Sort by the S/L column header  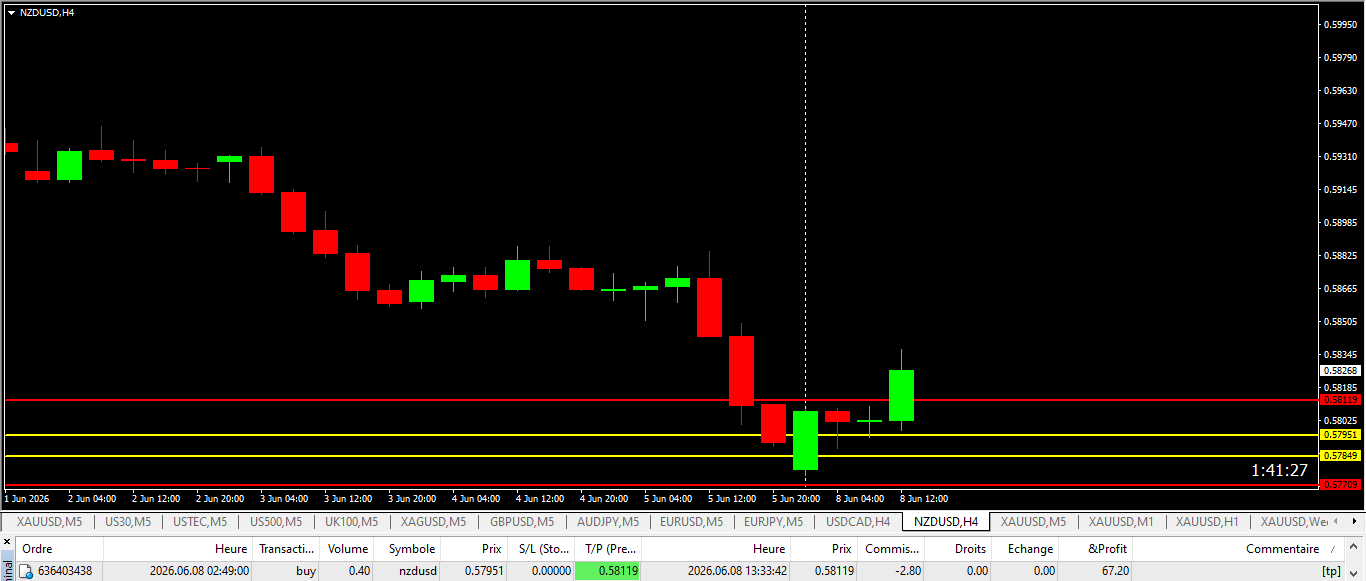[541, 549]
